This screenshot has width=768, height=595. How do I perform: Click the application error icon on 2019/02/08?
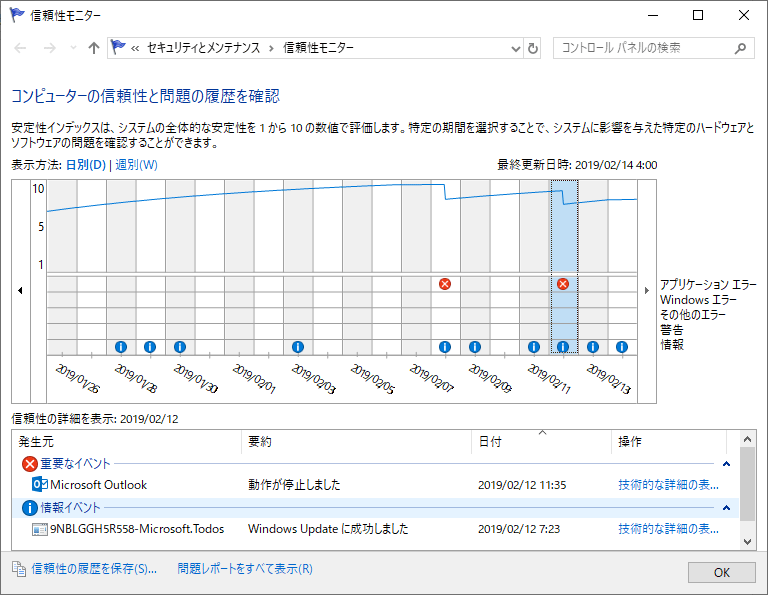click(x=445, y=284)
